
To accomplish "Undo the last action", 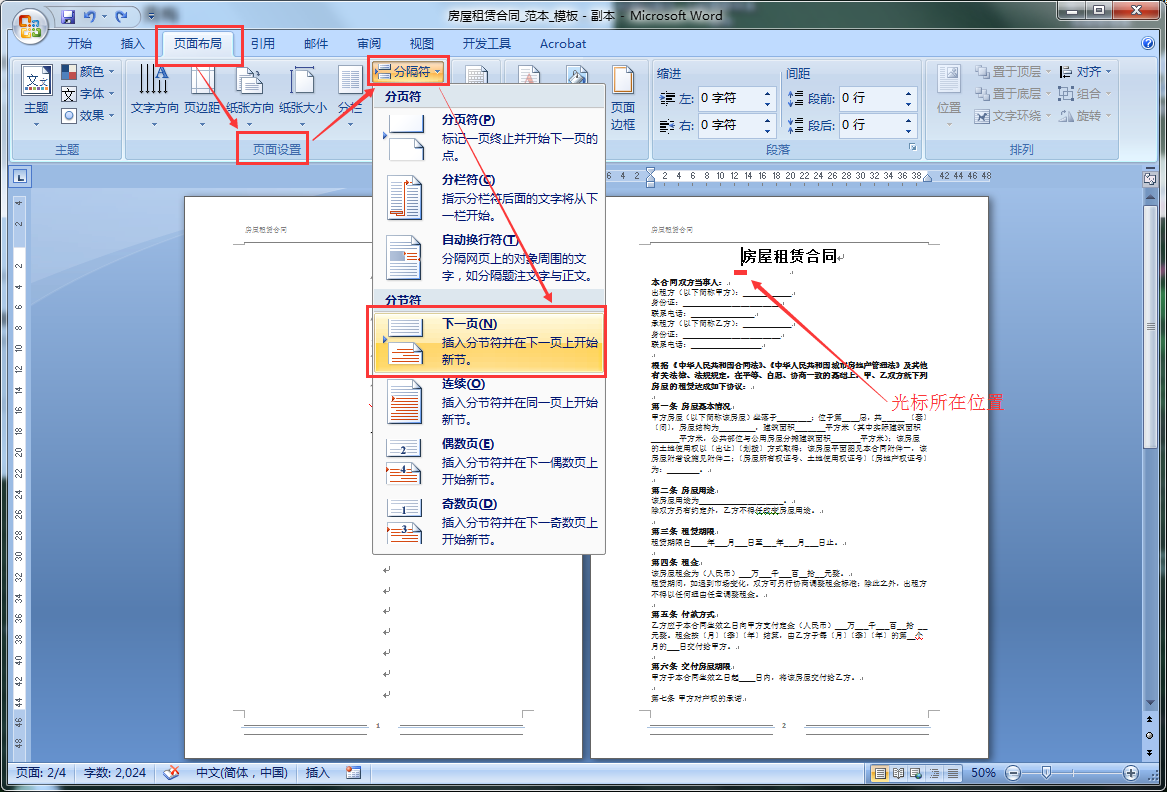I will [x=89, y=15].
